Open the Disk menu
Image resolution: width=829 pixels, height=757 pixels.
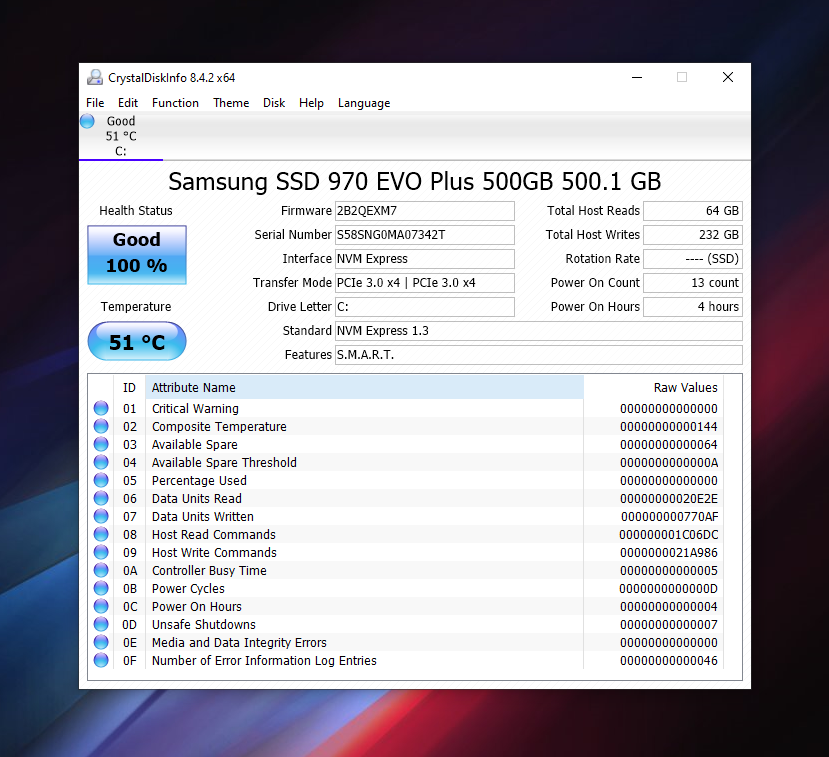(x=274, y=103)
